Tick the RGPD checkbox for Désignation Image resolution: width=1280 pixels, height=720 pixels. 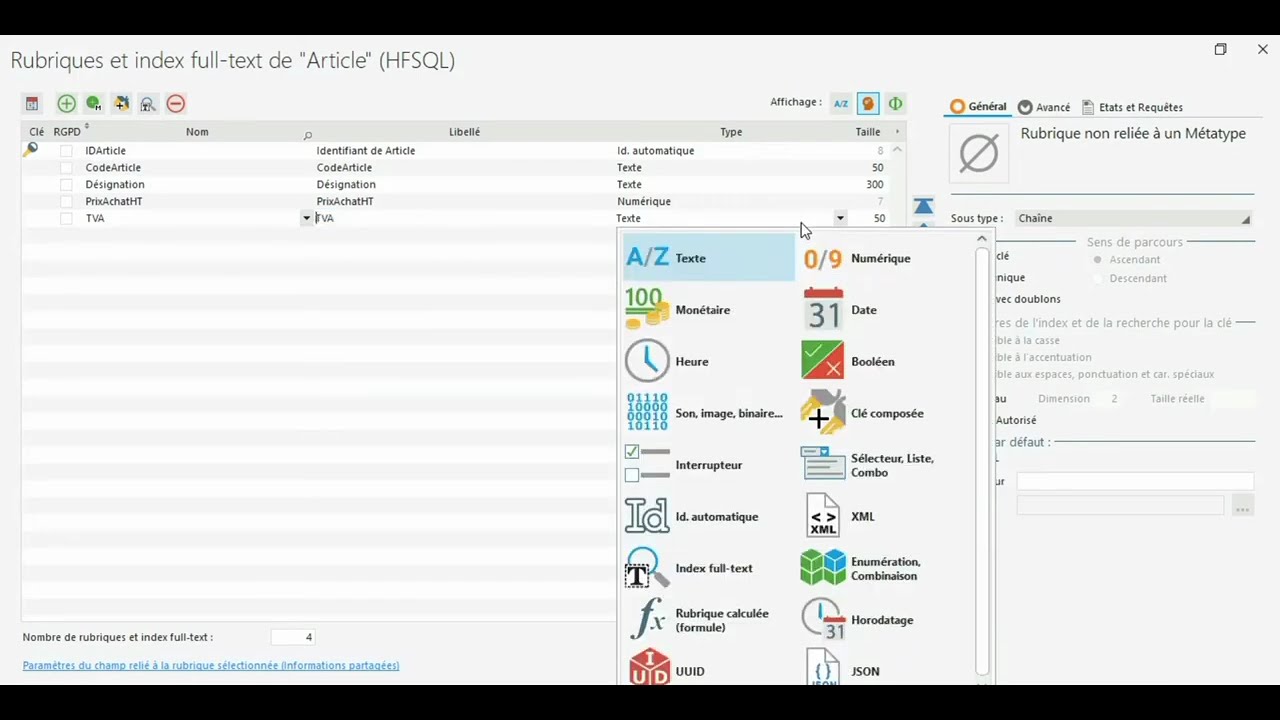click(x=66, y=185)
